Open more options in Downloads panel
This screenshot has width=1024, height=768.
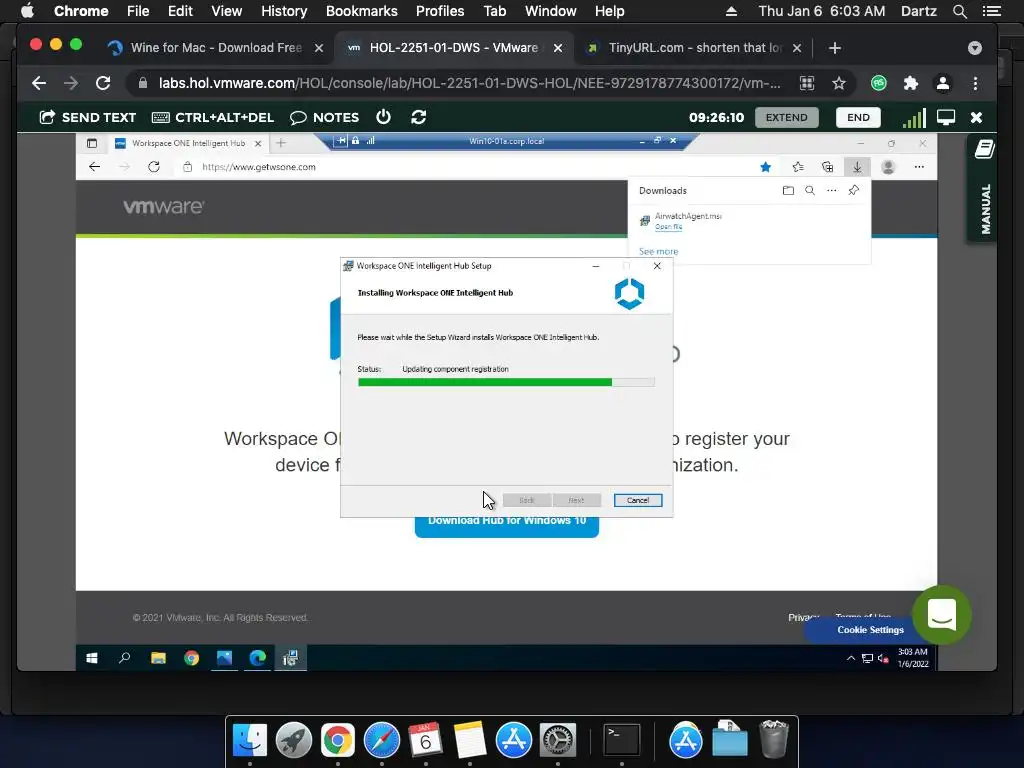tap(831, 191)
